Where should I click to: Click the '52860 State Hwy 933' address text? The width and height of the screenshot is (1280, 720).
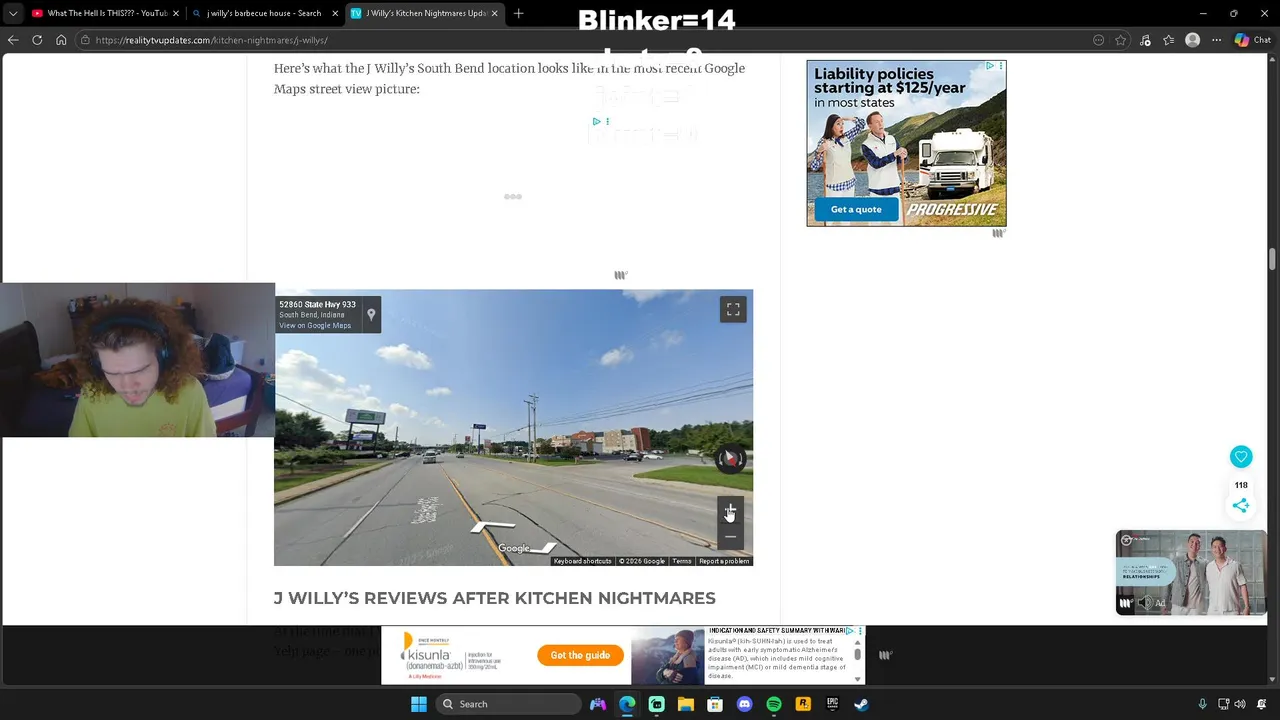[x=317, y=305]
